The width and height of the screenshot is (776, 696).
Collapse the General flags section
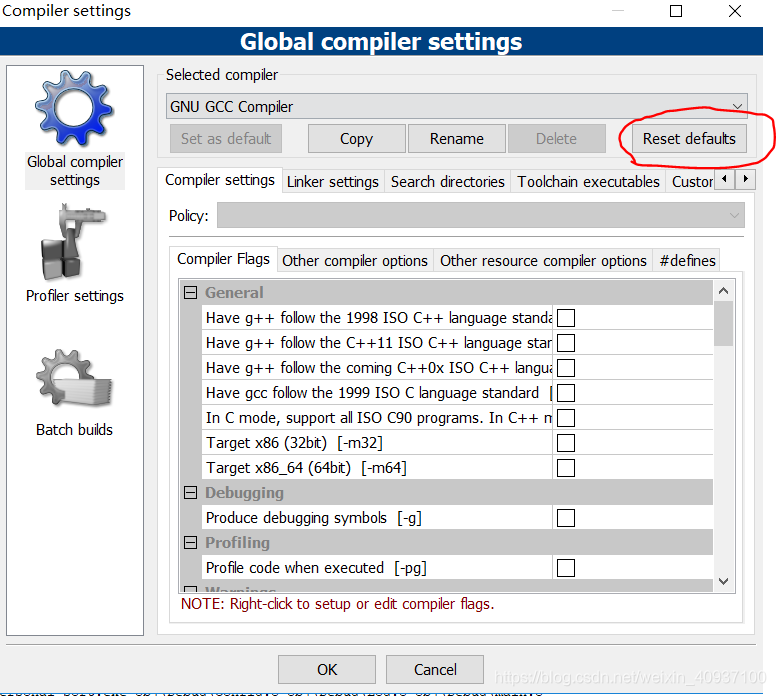[191, 293]
